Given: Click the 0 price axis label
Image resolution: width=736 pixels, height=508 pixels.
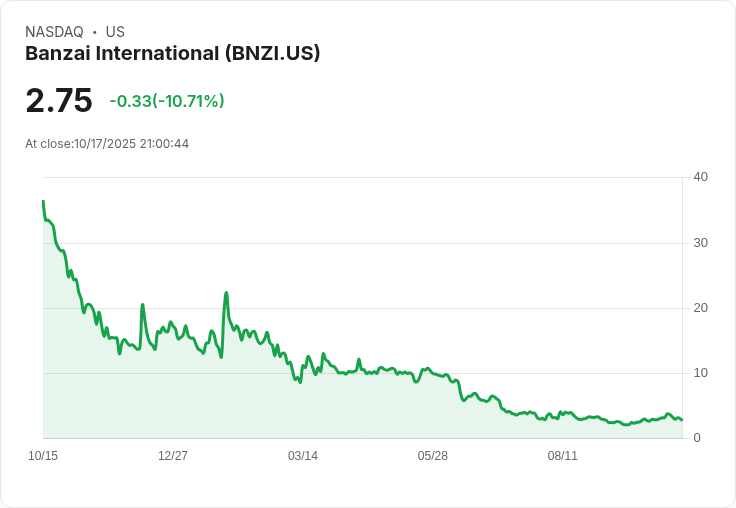Looking at the screenshot, I should [x=697, y=438].
